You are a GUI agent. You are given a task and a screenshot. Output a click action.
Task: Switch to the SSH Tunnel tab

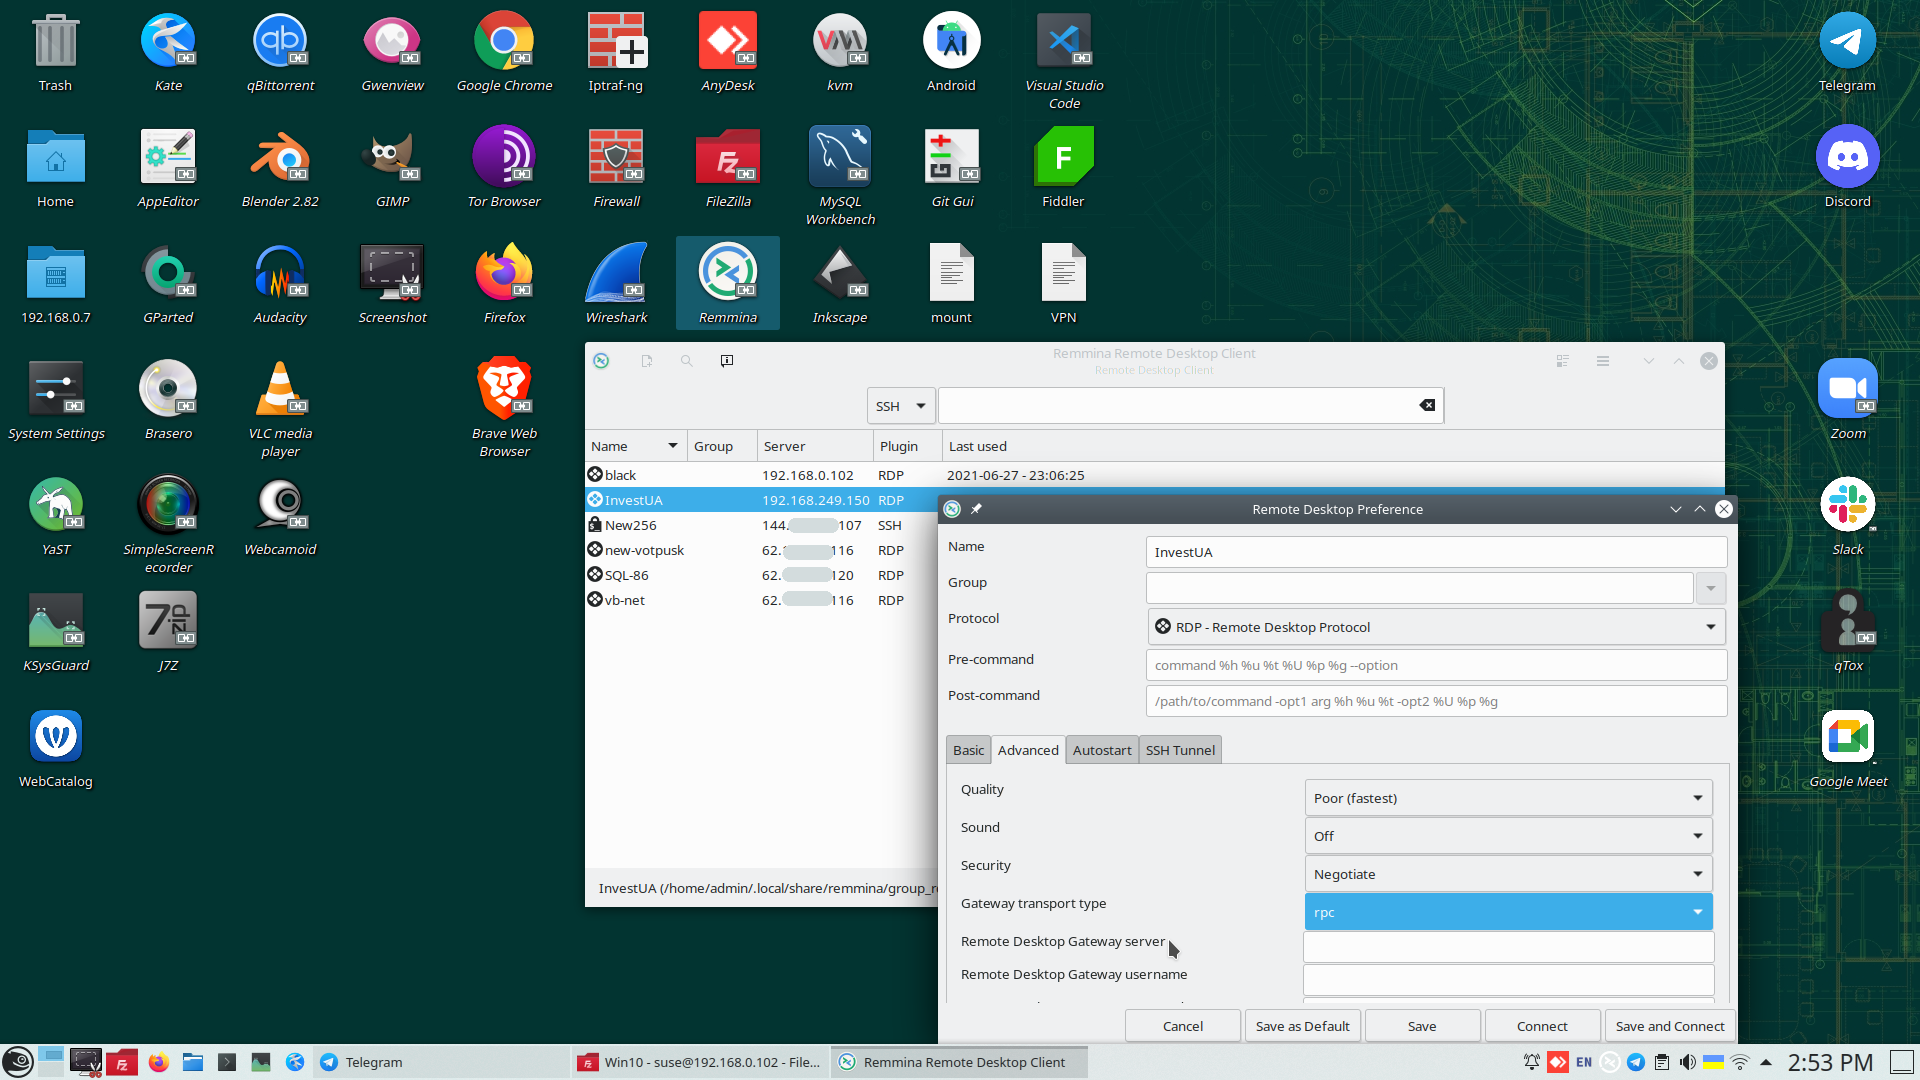(x=1180, y=750)
